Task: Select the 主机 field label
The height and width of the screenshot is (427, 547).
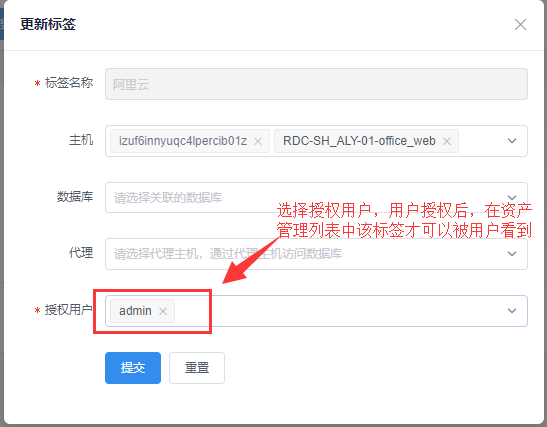Action: [81, 140]
